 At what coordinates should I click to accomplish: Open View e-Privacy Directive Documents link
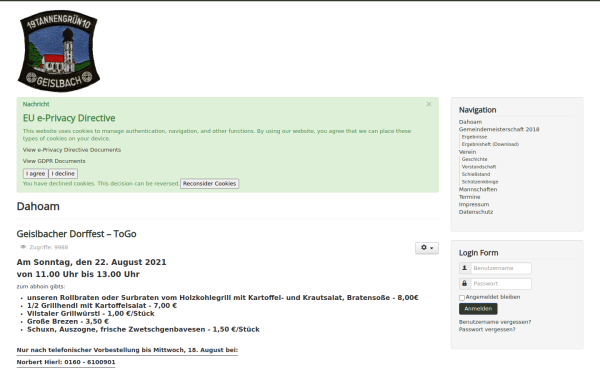tap(72, 150)
